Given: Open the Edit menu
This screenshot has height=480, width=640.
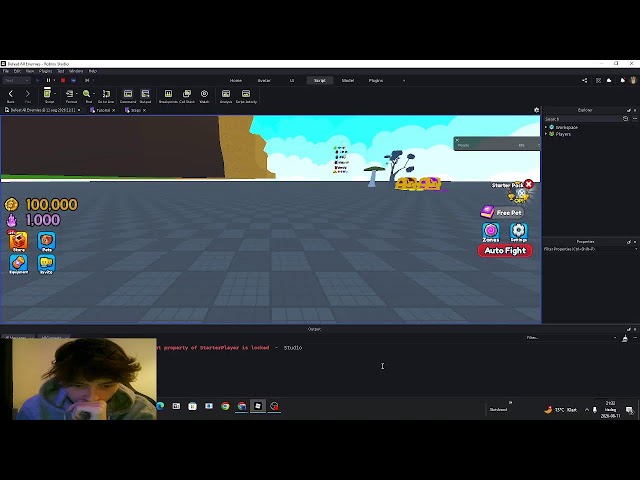Looking at the screenshot, I should (x=17, y=71).
